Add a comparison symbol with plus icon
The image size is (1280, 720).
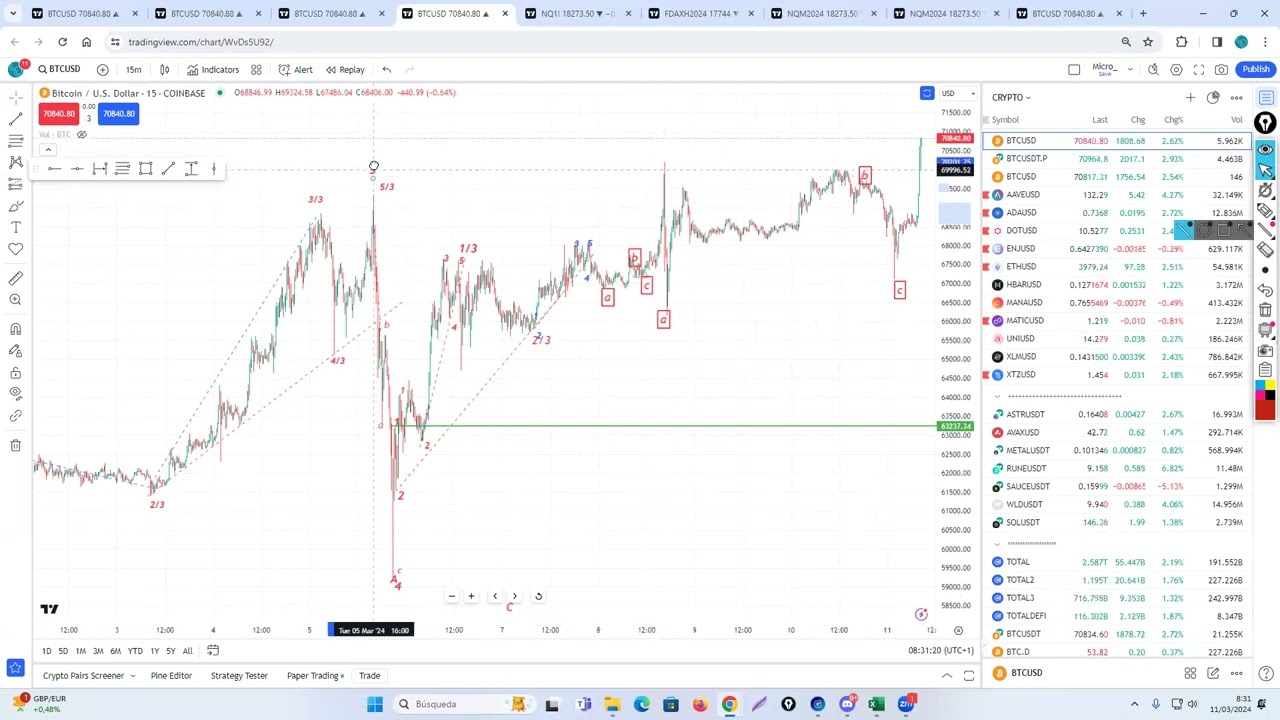(102, 69)
